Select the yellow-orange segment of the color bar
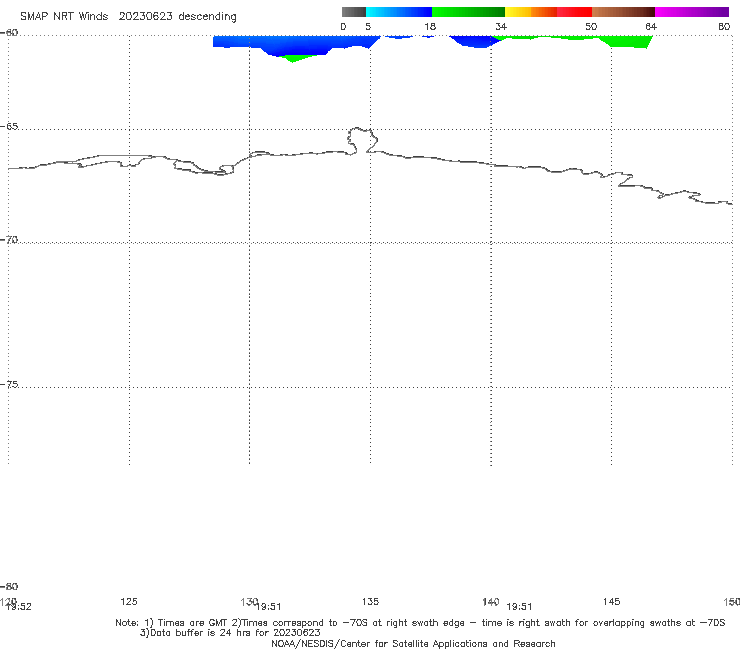 coord(531,12)
